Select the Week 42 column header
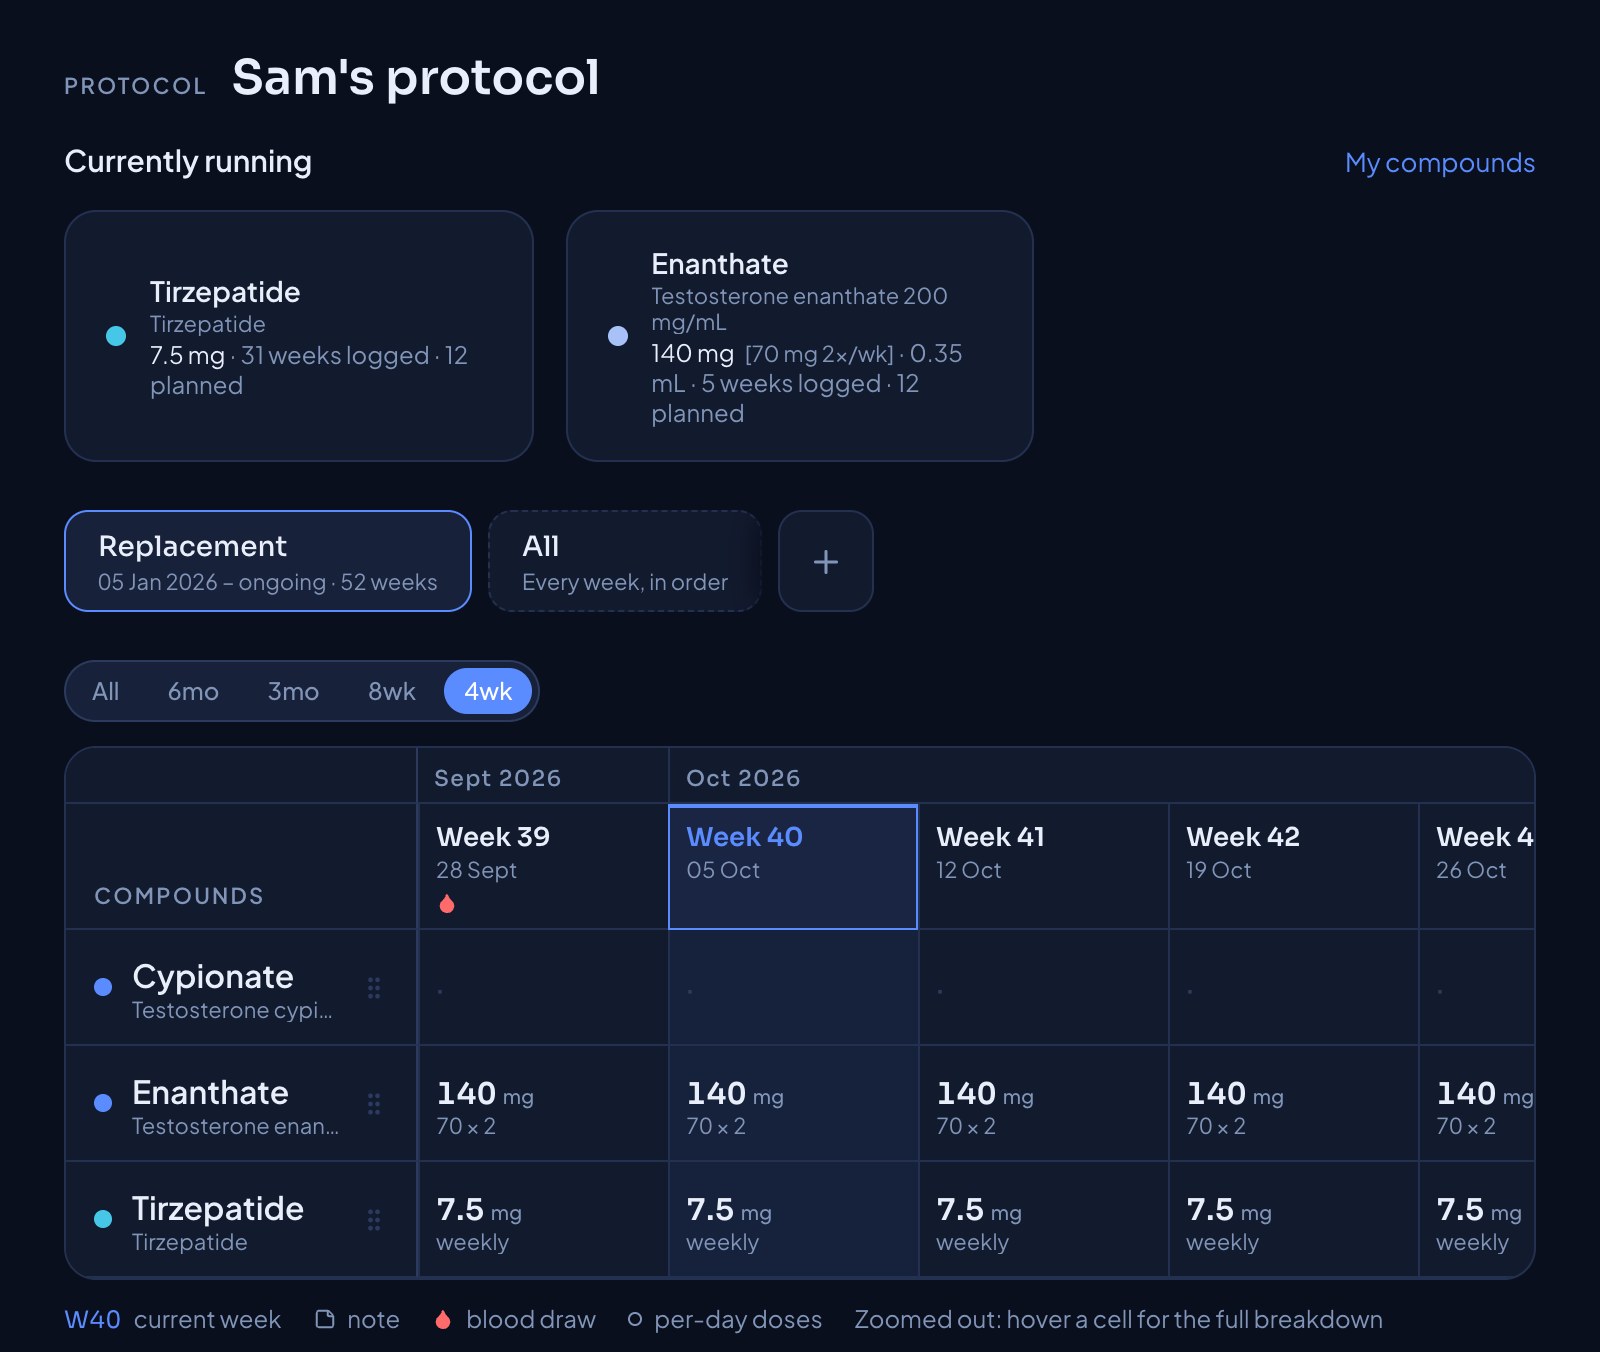Viewport: 1600px width, 1352px height. click(x=1293, y=867)
